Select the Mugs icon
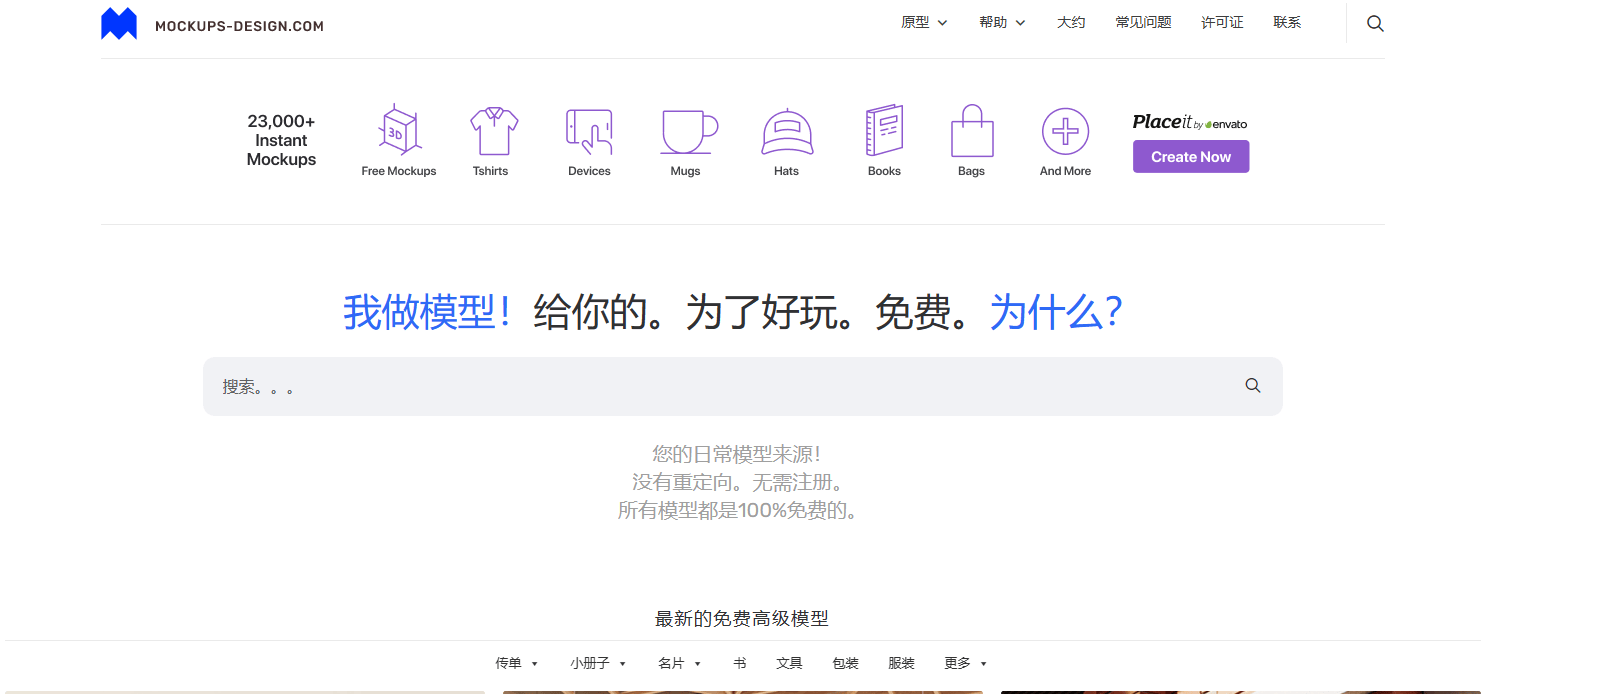The height and width of the screenshot is (694, 1599). [689, 131]
